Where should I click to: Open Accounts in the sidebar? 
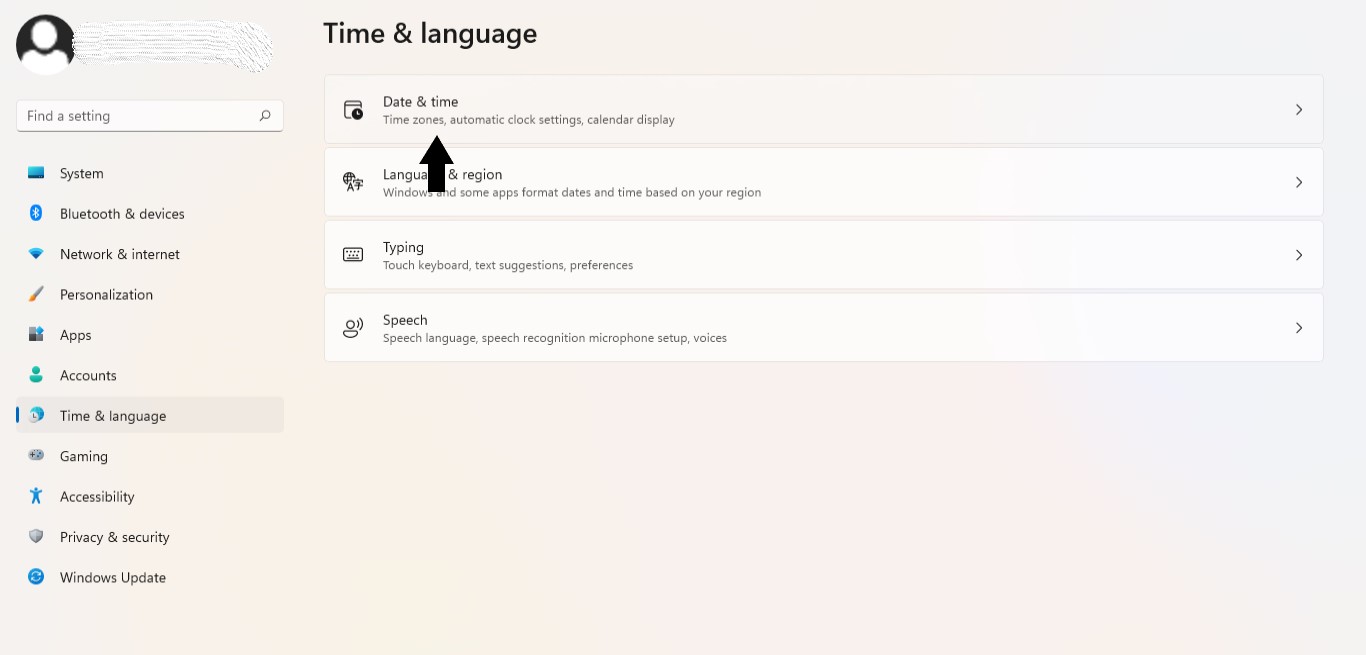point(150,375)
